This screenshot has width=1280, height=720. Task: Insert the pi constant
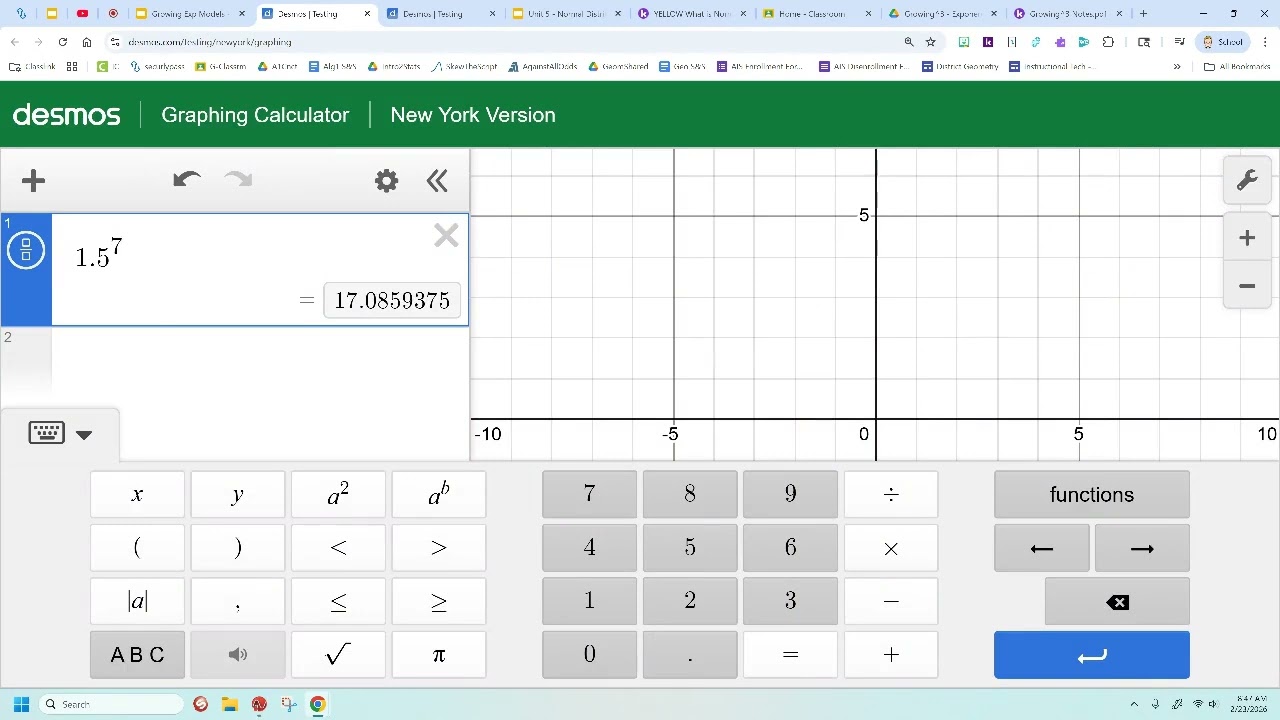pyautogui.click(x=439, y=655)
